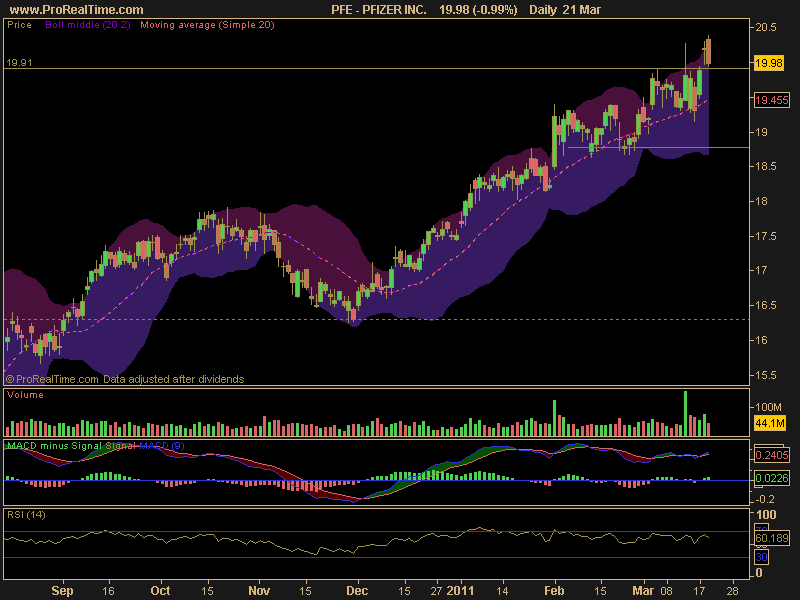
Task: Click the 16.5 price axis value
Action: 766,305
